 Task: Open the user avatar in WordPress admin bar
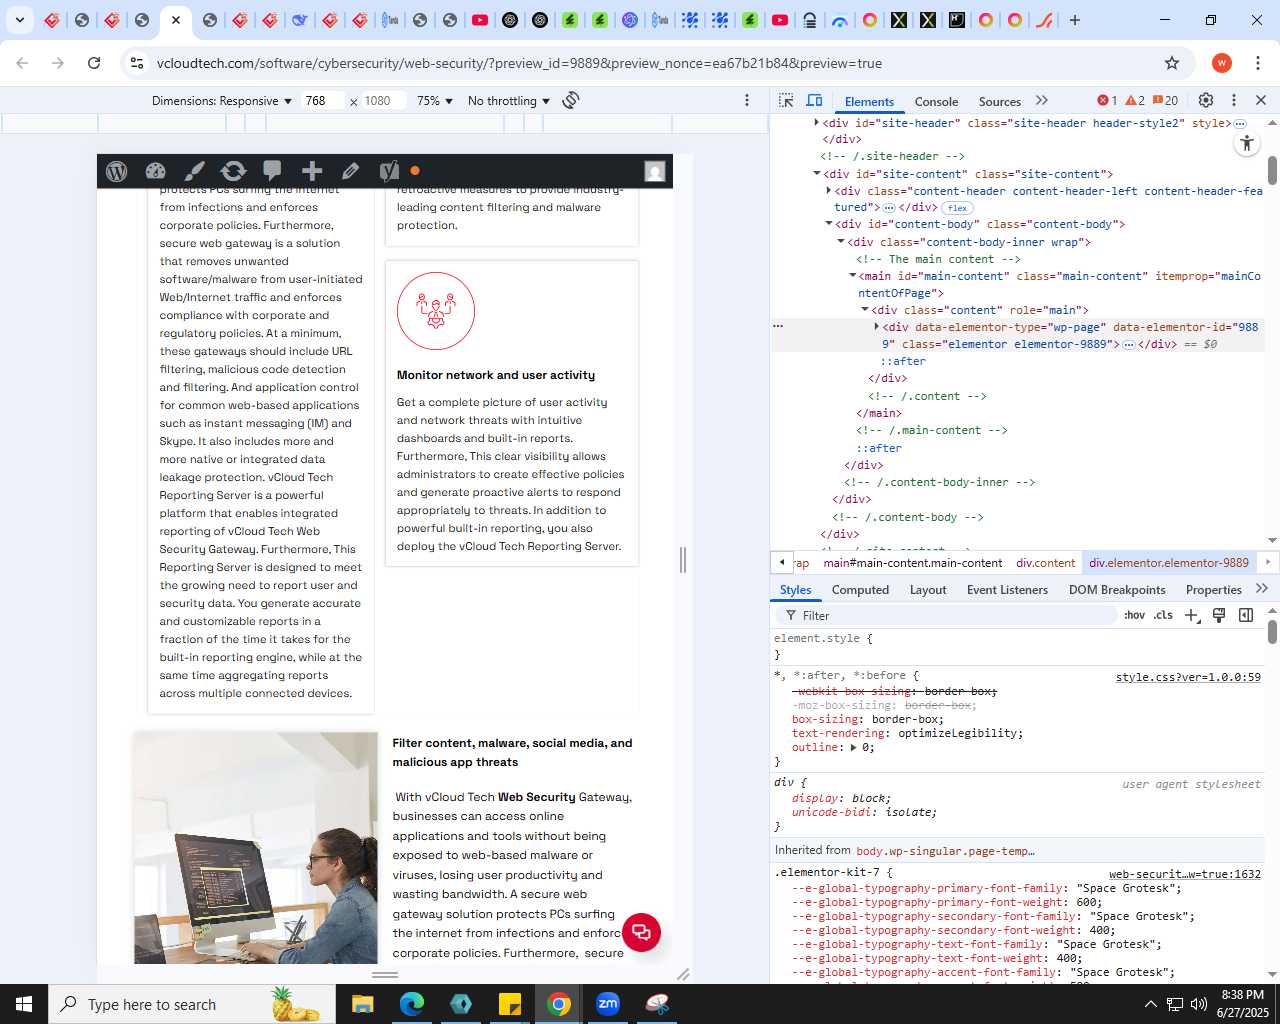pos(655,171)
